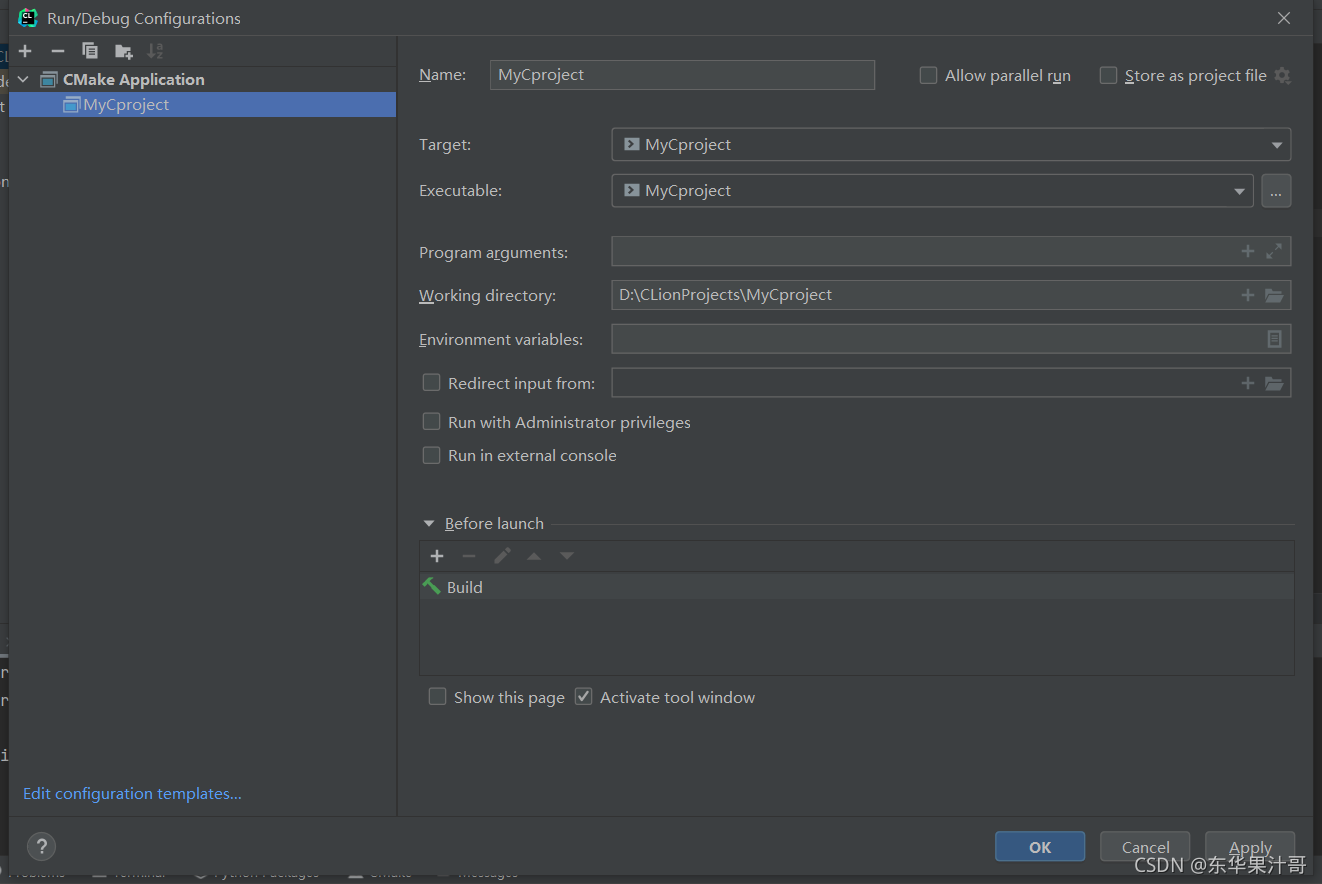Edit the Before launch task
This screenshot has height=884, width=1322.
pyautogui.click(x=502, y=556)
